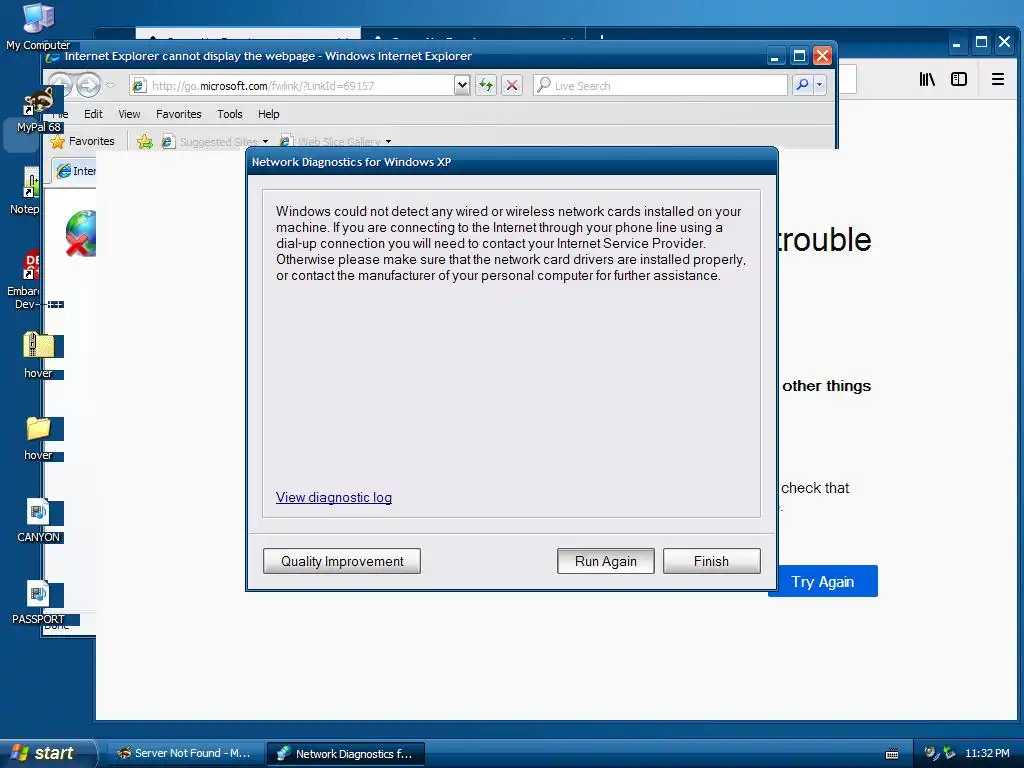The height and width of the screenshot is (768, 1024).
Task: Click the Add to Favorites Bar icon
Action: click(x=145, y=141)
